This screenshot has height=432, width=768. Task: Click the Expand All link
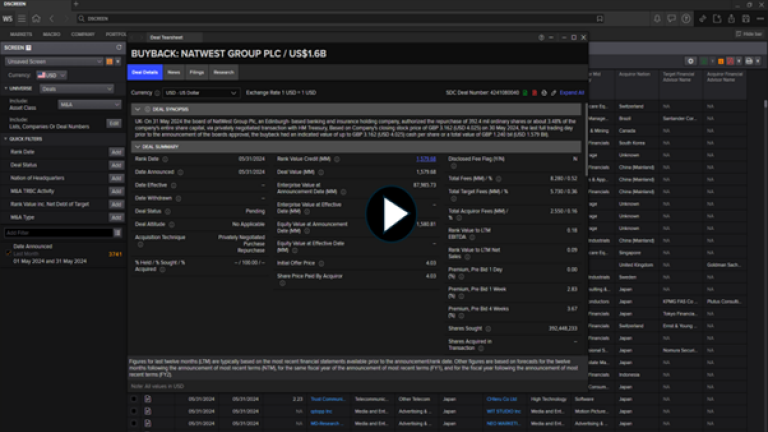(x=571, y=92)
